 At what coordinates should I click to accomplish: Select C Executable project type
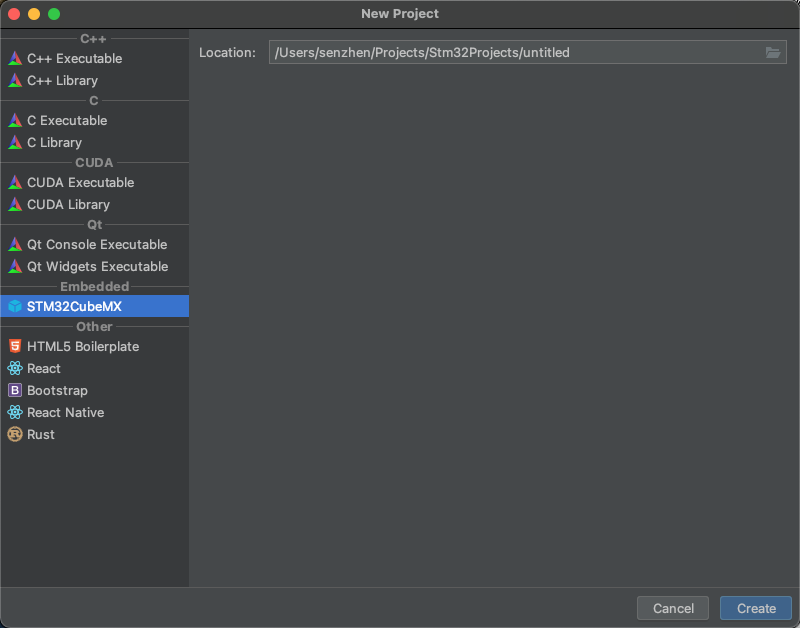[67, 121]
